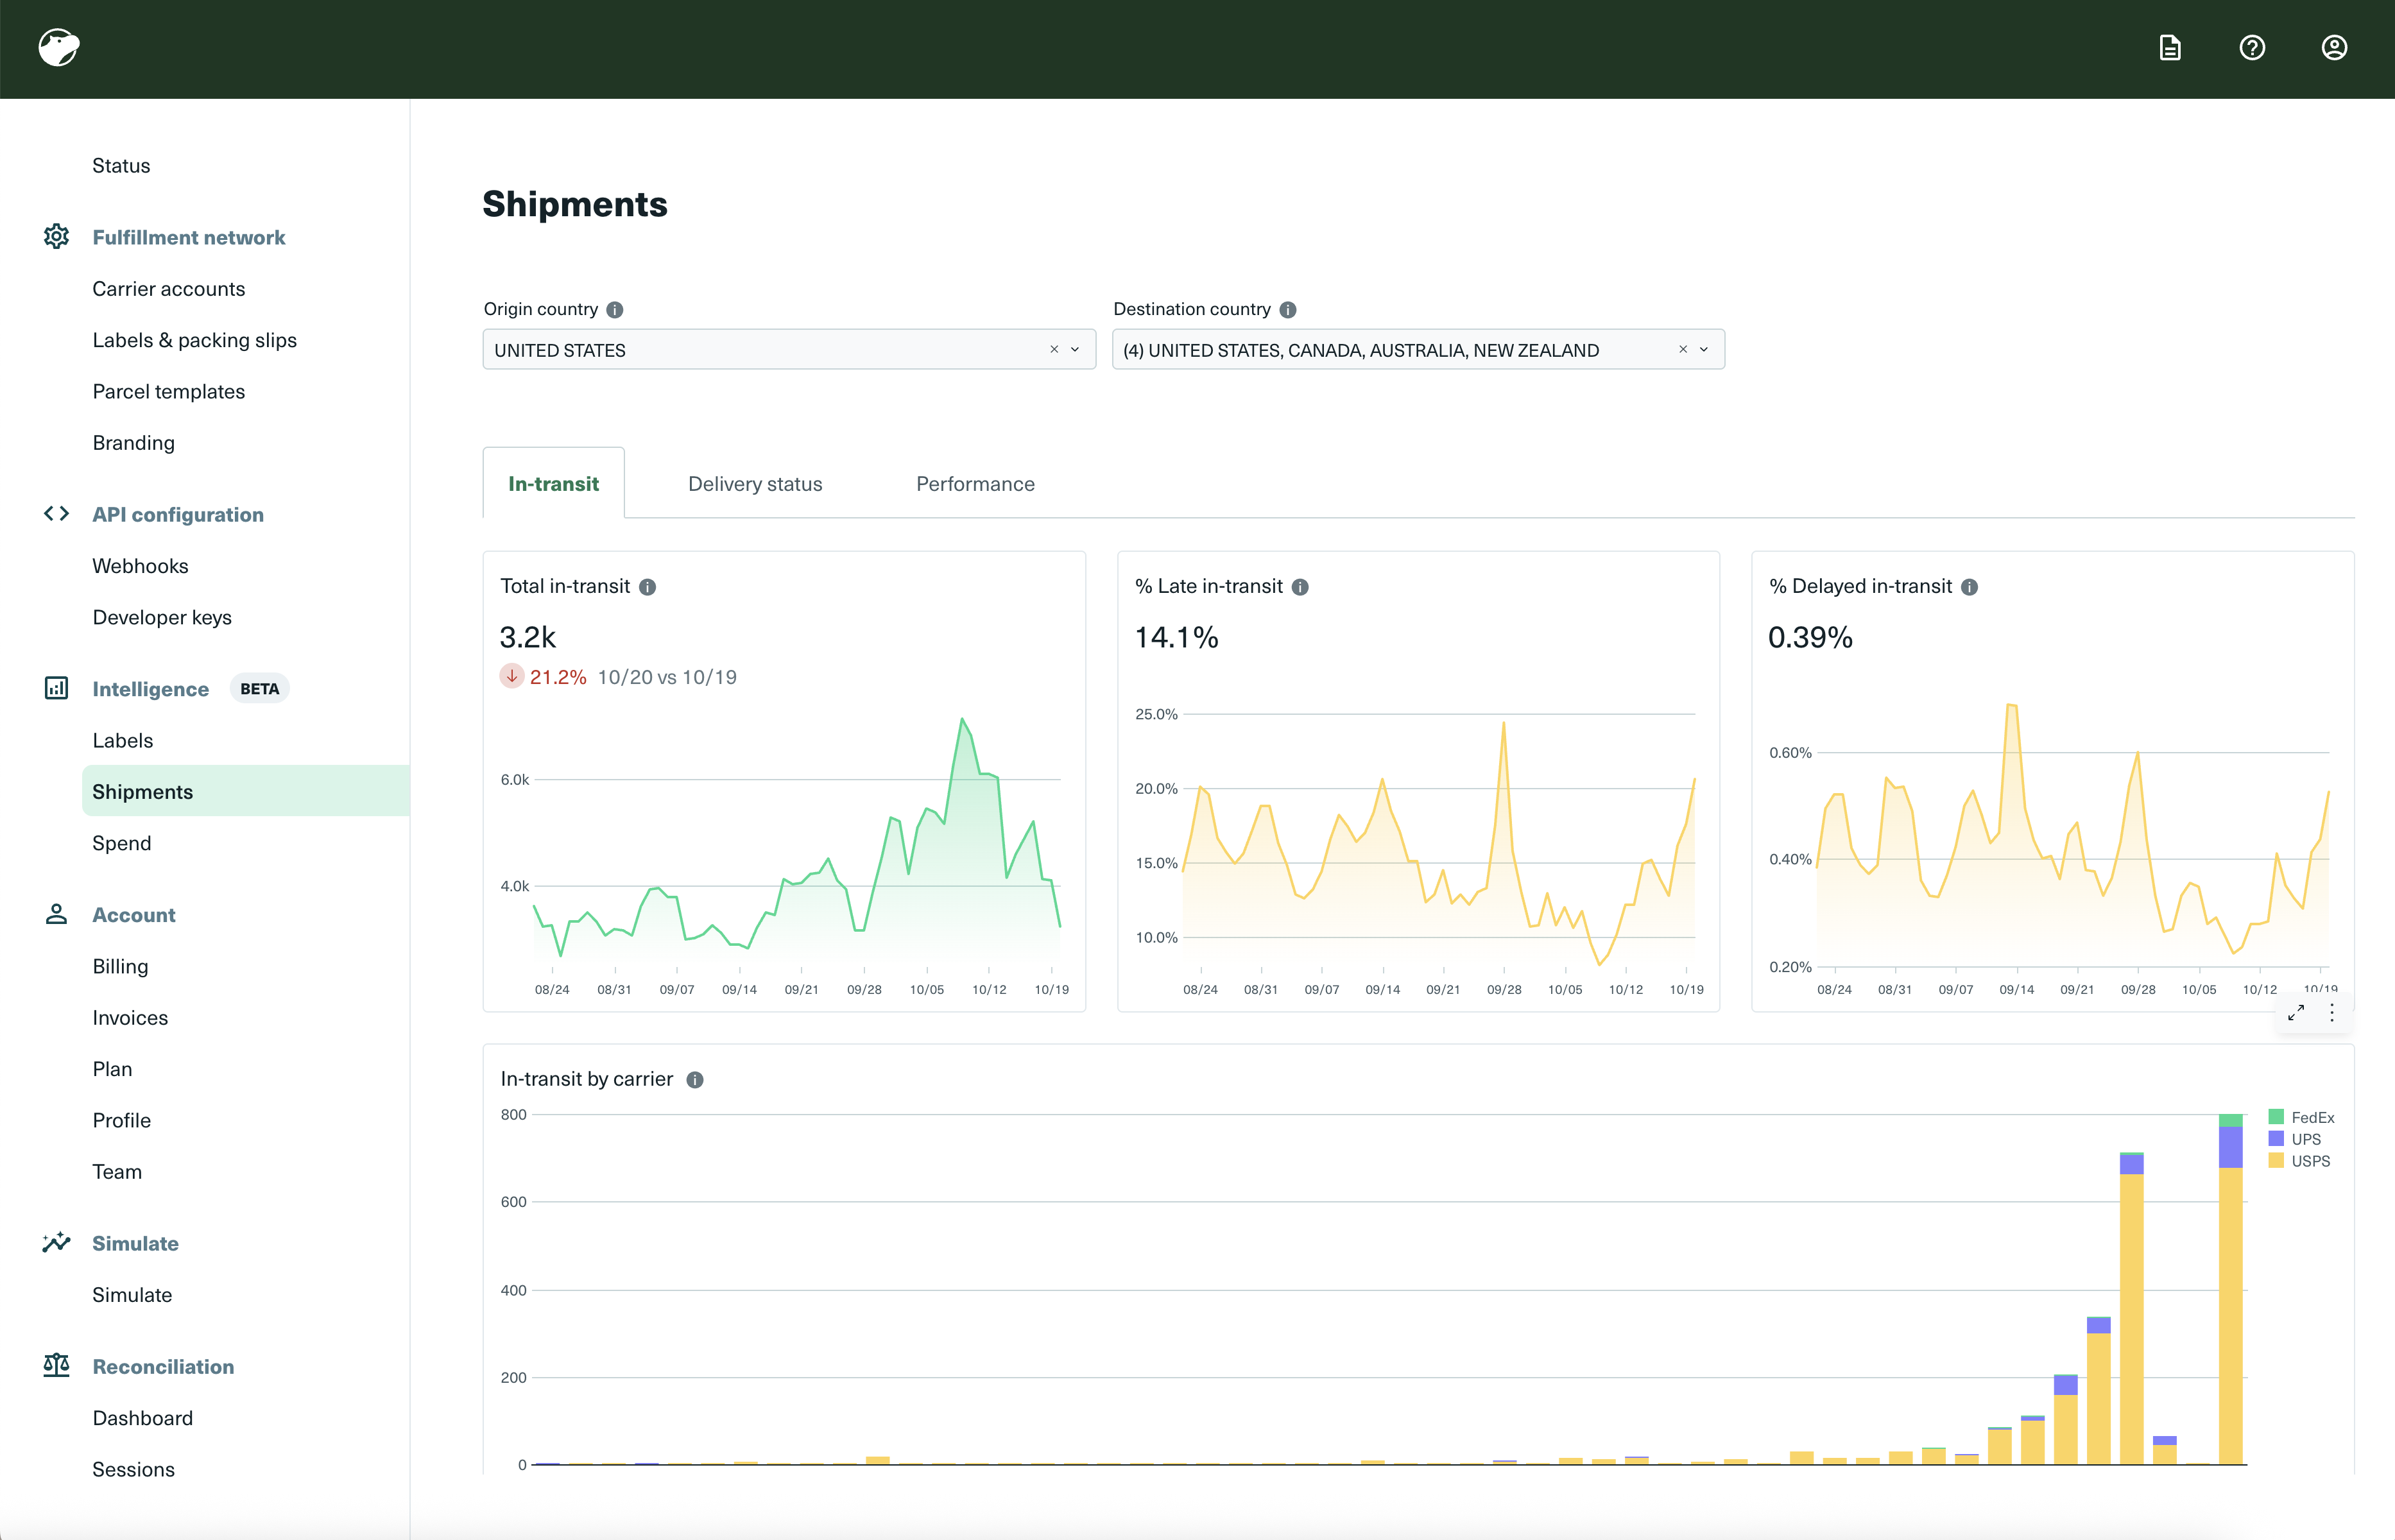Open Carrier accounts in sidebar
The height and width of the screenshot is (1540, 2395).
click(x=168, y=289)
